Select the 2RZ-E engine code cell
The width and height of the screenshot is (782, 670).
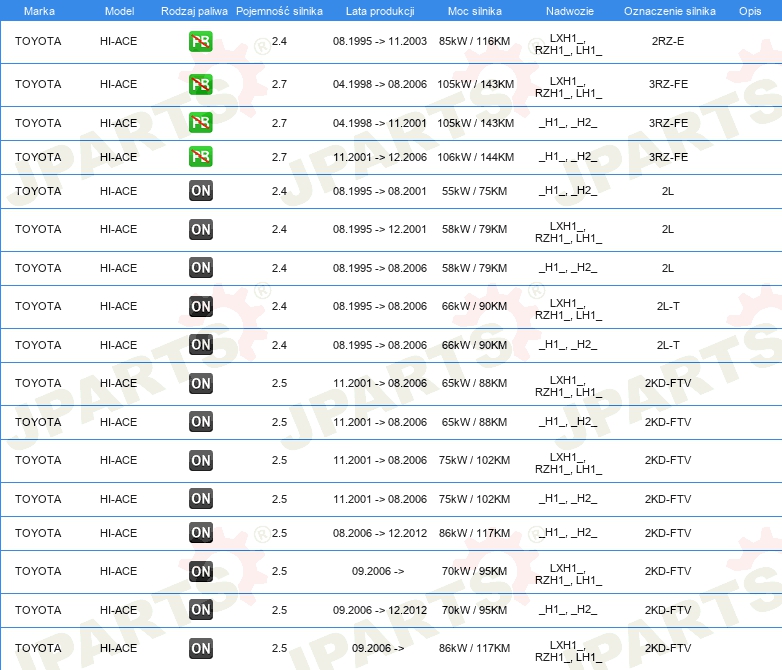668,42
